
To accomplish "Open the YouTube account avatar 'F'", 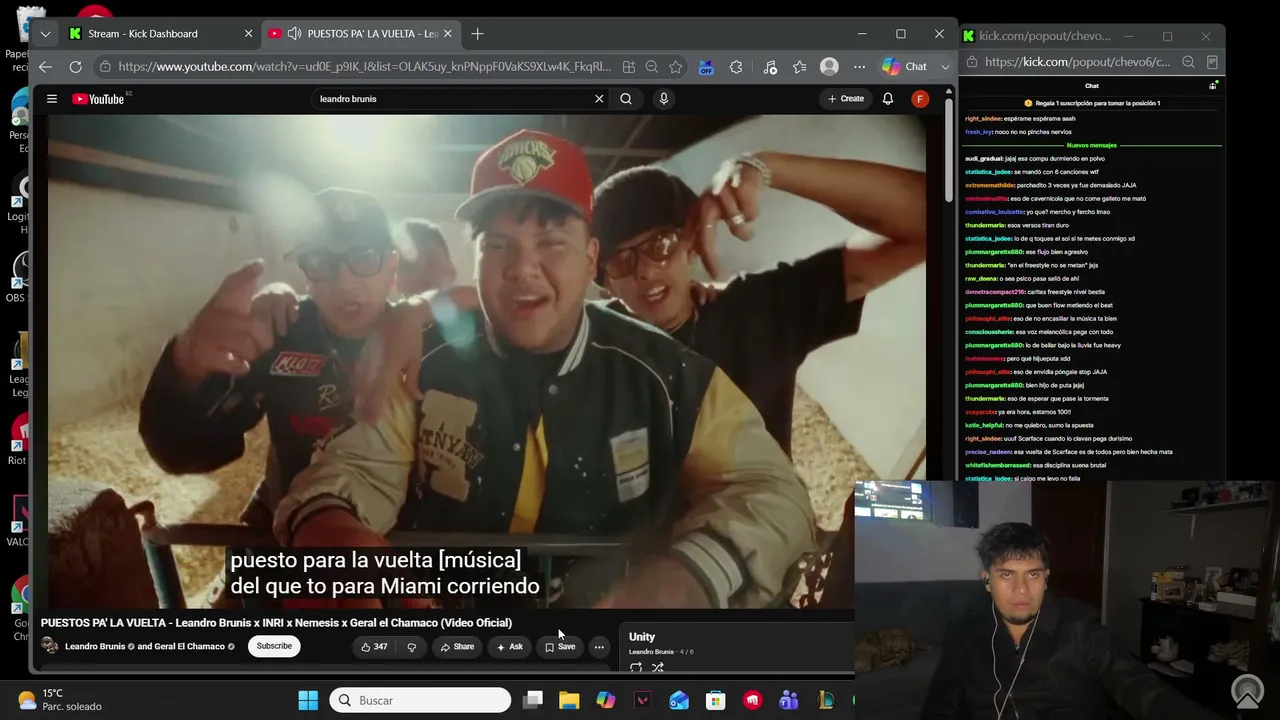I will (x=920, y=99).
